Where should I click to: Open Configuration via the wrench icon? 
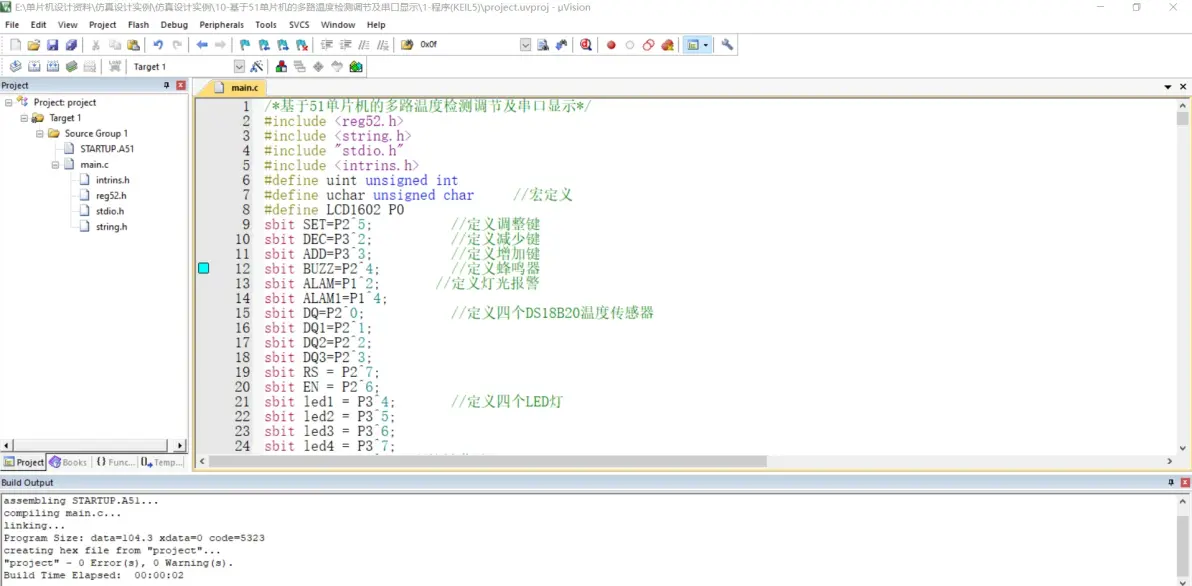coord(727,45)
